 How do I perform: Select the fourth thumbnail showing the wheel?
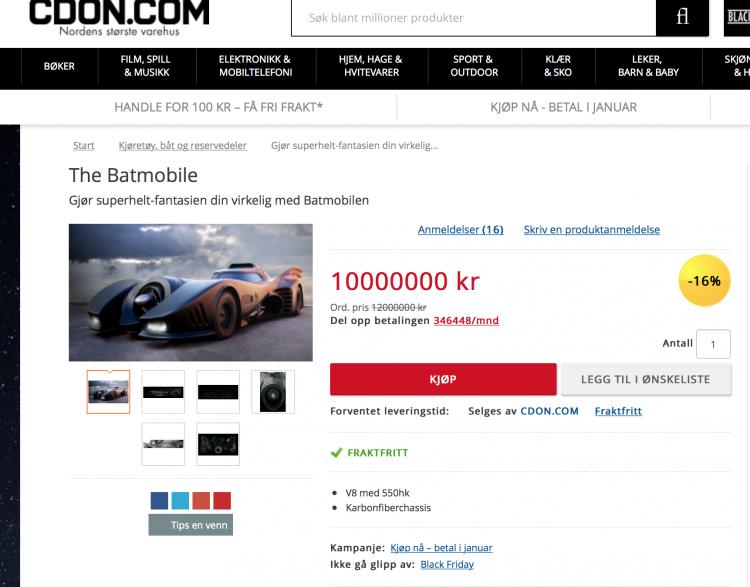point(273,392)
